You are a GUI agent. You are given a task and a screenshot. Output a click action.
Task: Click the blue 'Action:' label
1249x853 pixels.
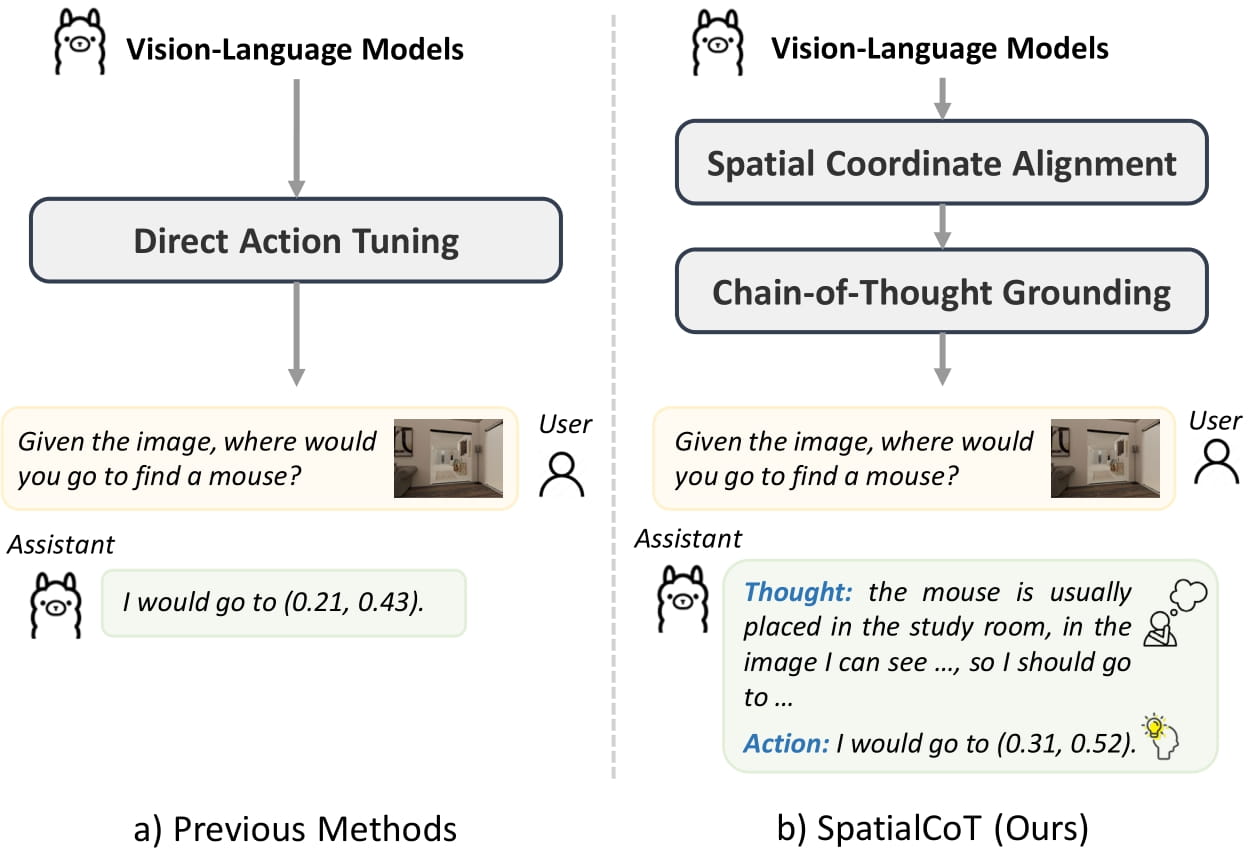click(786, 743)
